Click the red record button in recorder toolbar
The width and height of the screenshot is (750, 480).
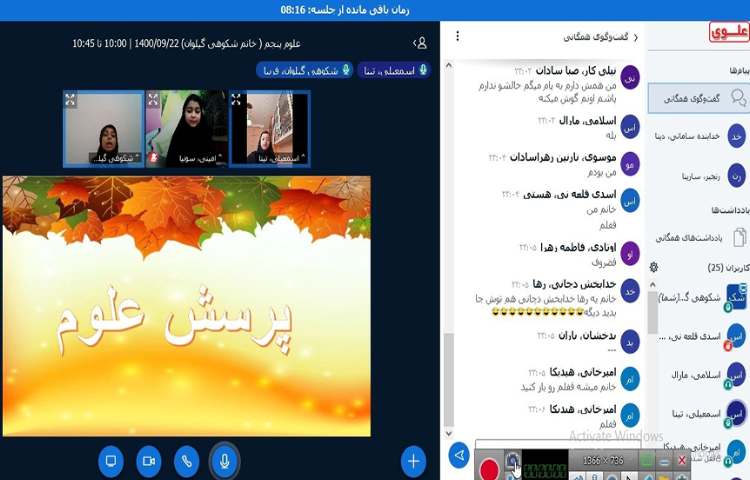[490, 468]
